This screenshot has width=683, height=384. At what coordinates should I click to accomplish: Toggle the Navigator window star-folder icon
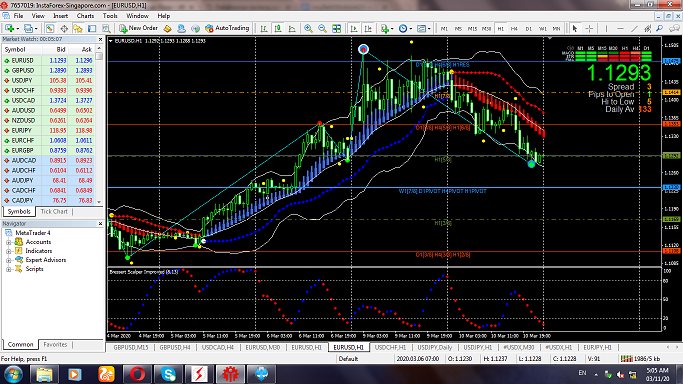tap(78, 28)
